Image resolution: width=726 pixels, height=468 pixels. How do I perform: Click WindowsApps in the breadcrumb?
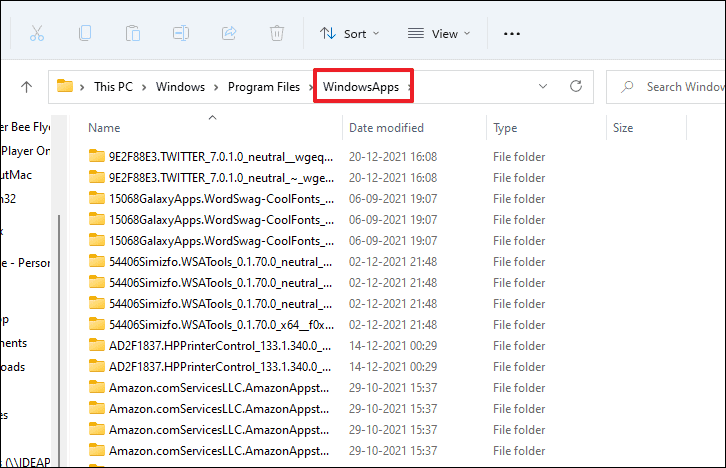point(361,87)
